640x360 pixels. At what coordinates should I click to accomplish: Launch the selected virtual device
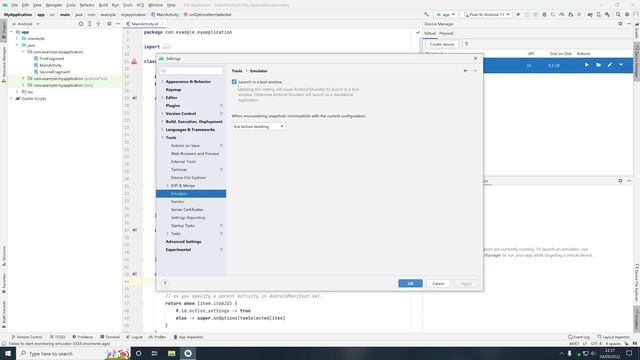coord(587,65)
